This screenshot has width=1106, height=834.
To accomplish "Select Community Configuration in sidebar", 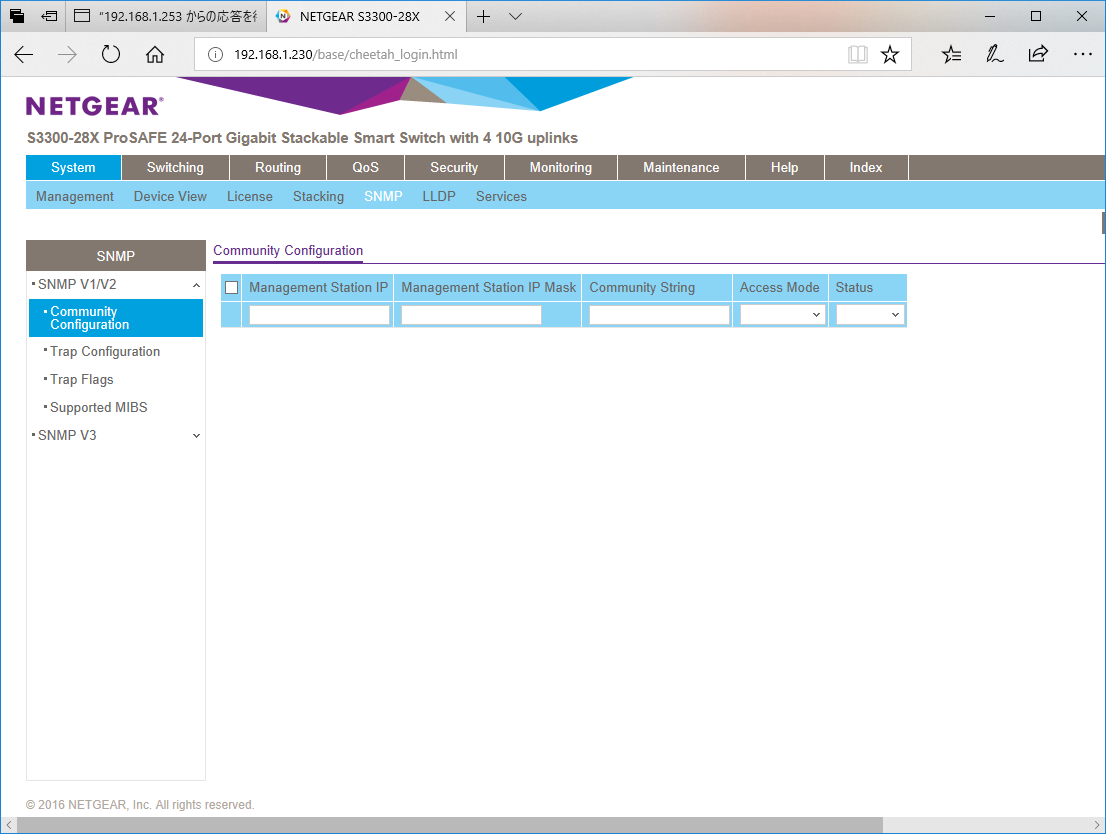I will click(116, 318).
